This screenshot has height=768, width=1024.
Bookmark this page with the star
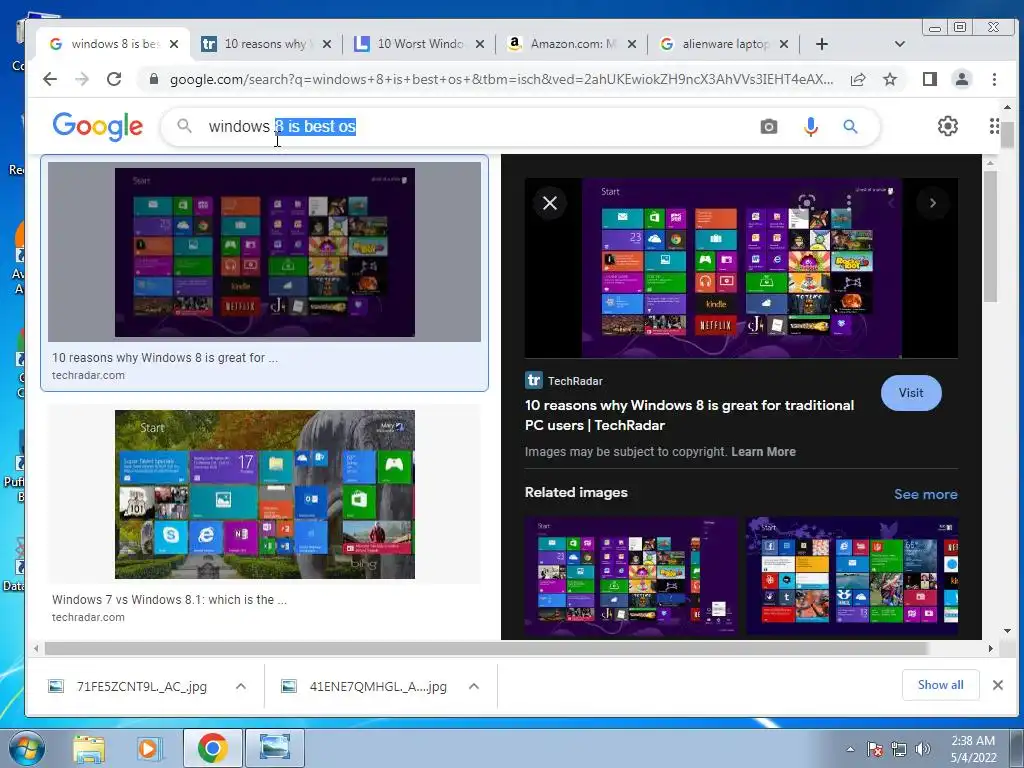[x=890, y=80]
